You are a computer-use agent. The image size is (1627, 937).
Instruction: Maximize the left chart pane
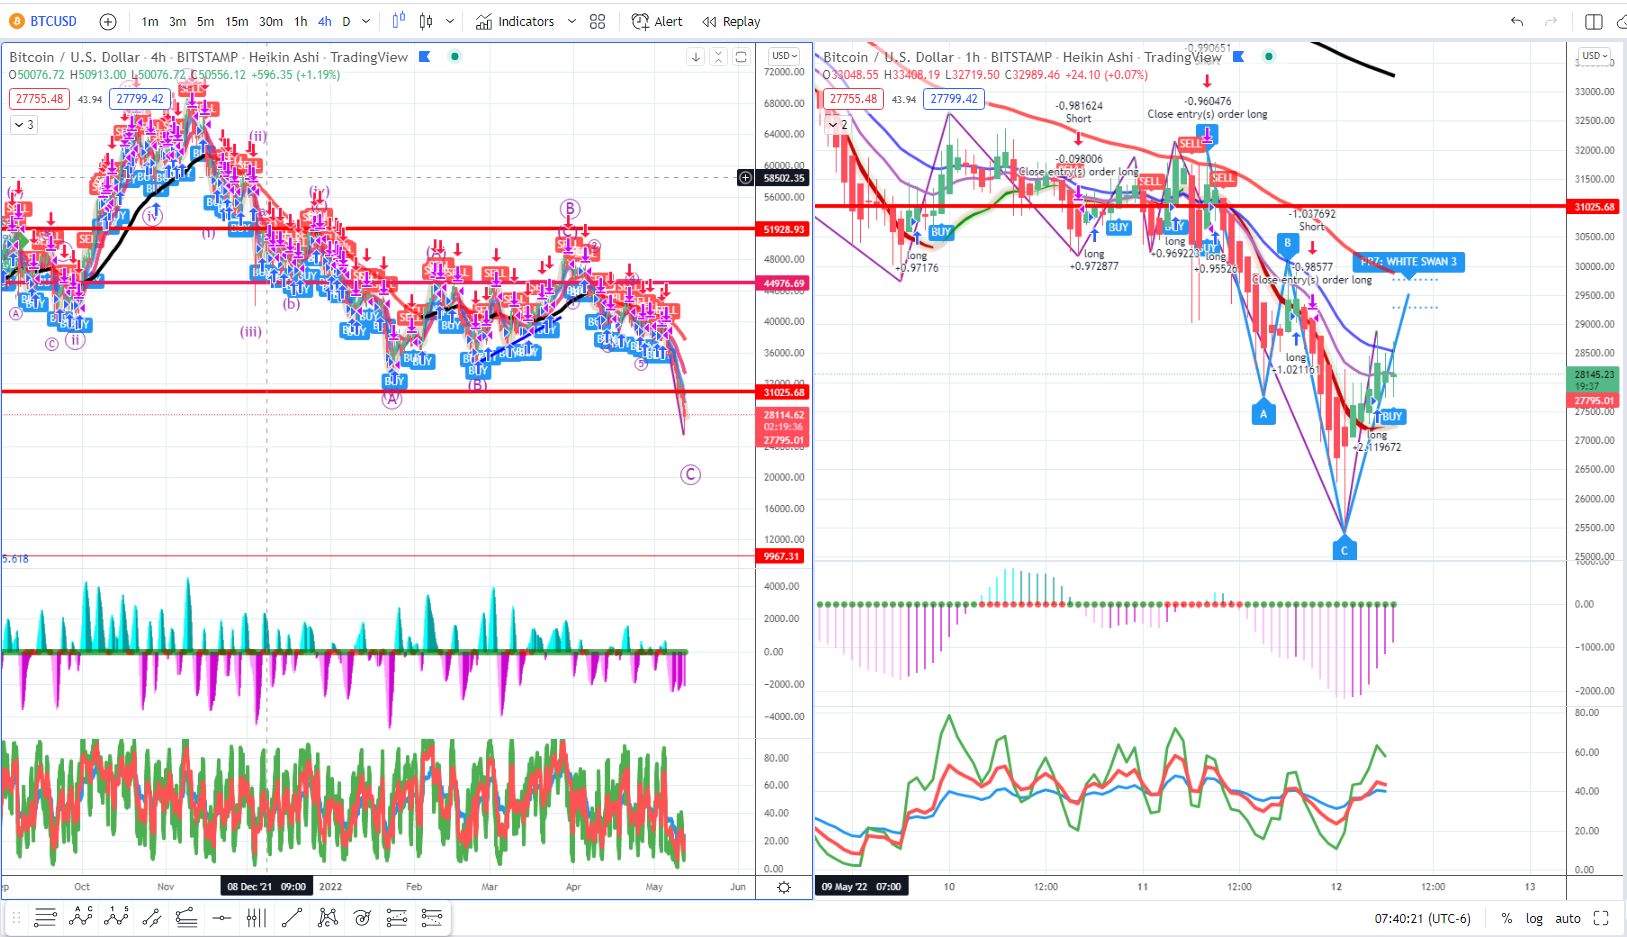(x=741, y=57)
